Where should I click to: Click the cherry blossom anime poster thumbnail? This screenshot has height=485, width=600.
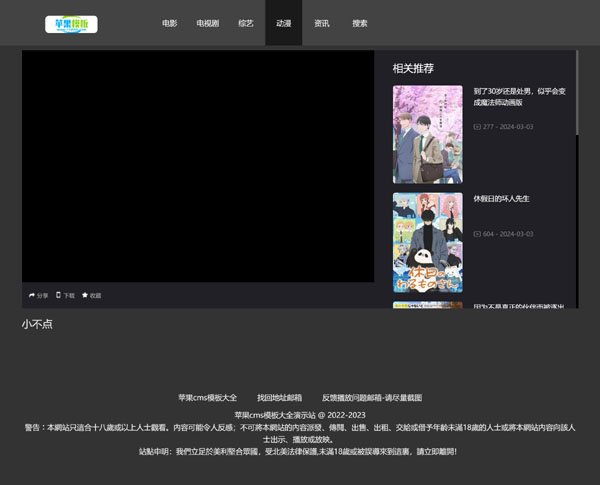[427, 134]
